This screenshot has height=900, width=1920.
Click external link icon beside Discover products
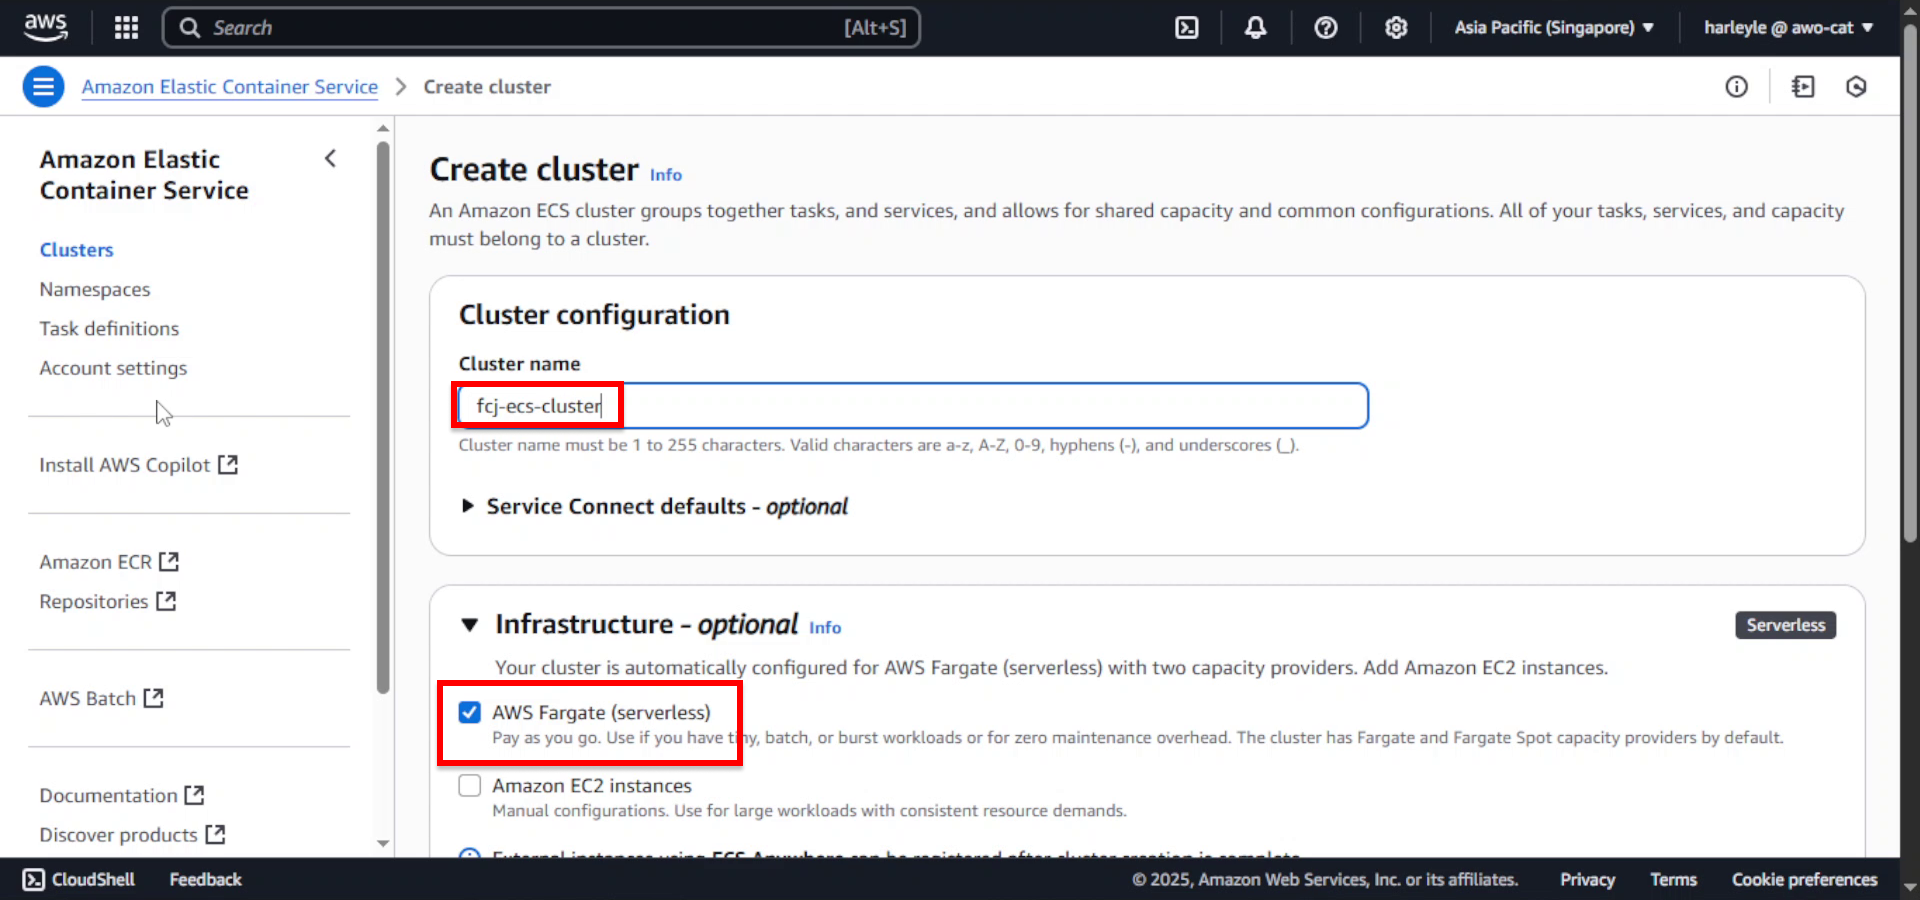(x=215, y=834)
